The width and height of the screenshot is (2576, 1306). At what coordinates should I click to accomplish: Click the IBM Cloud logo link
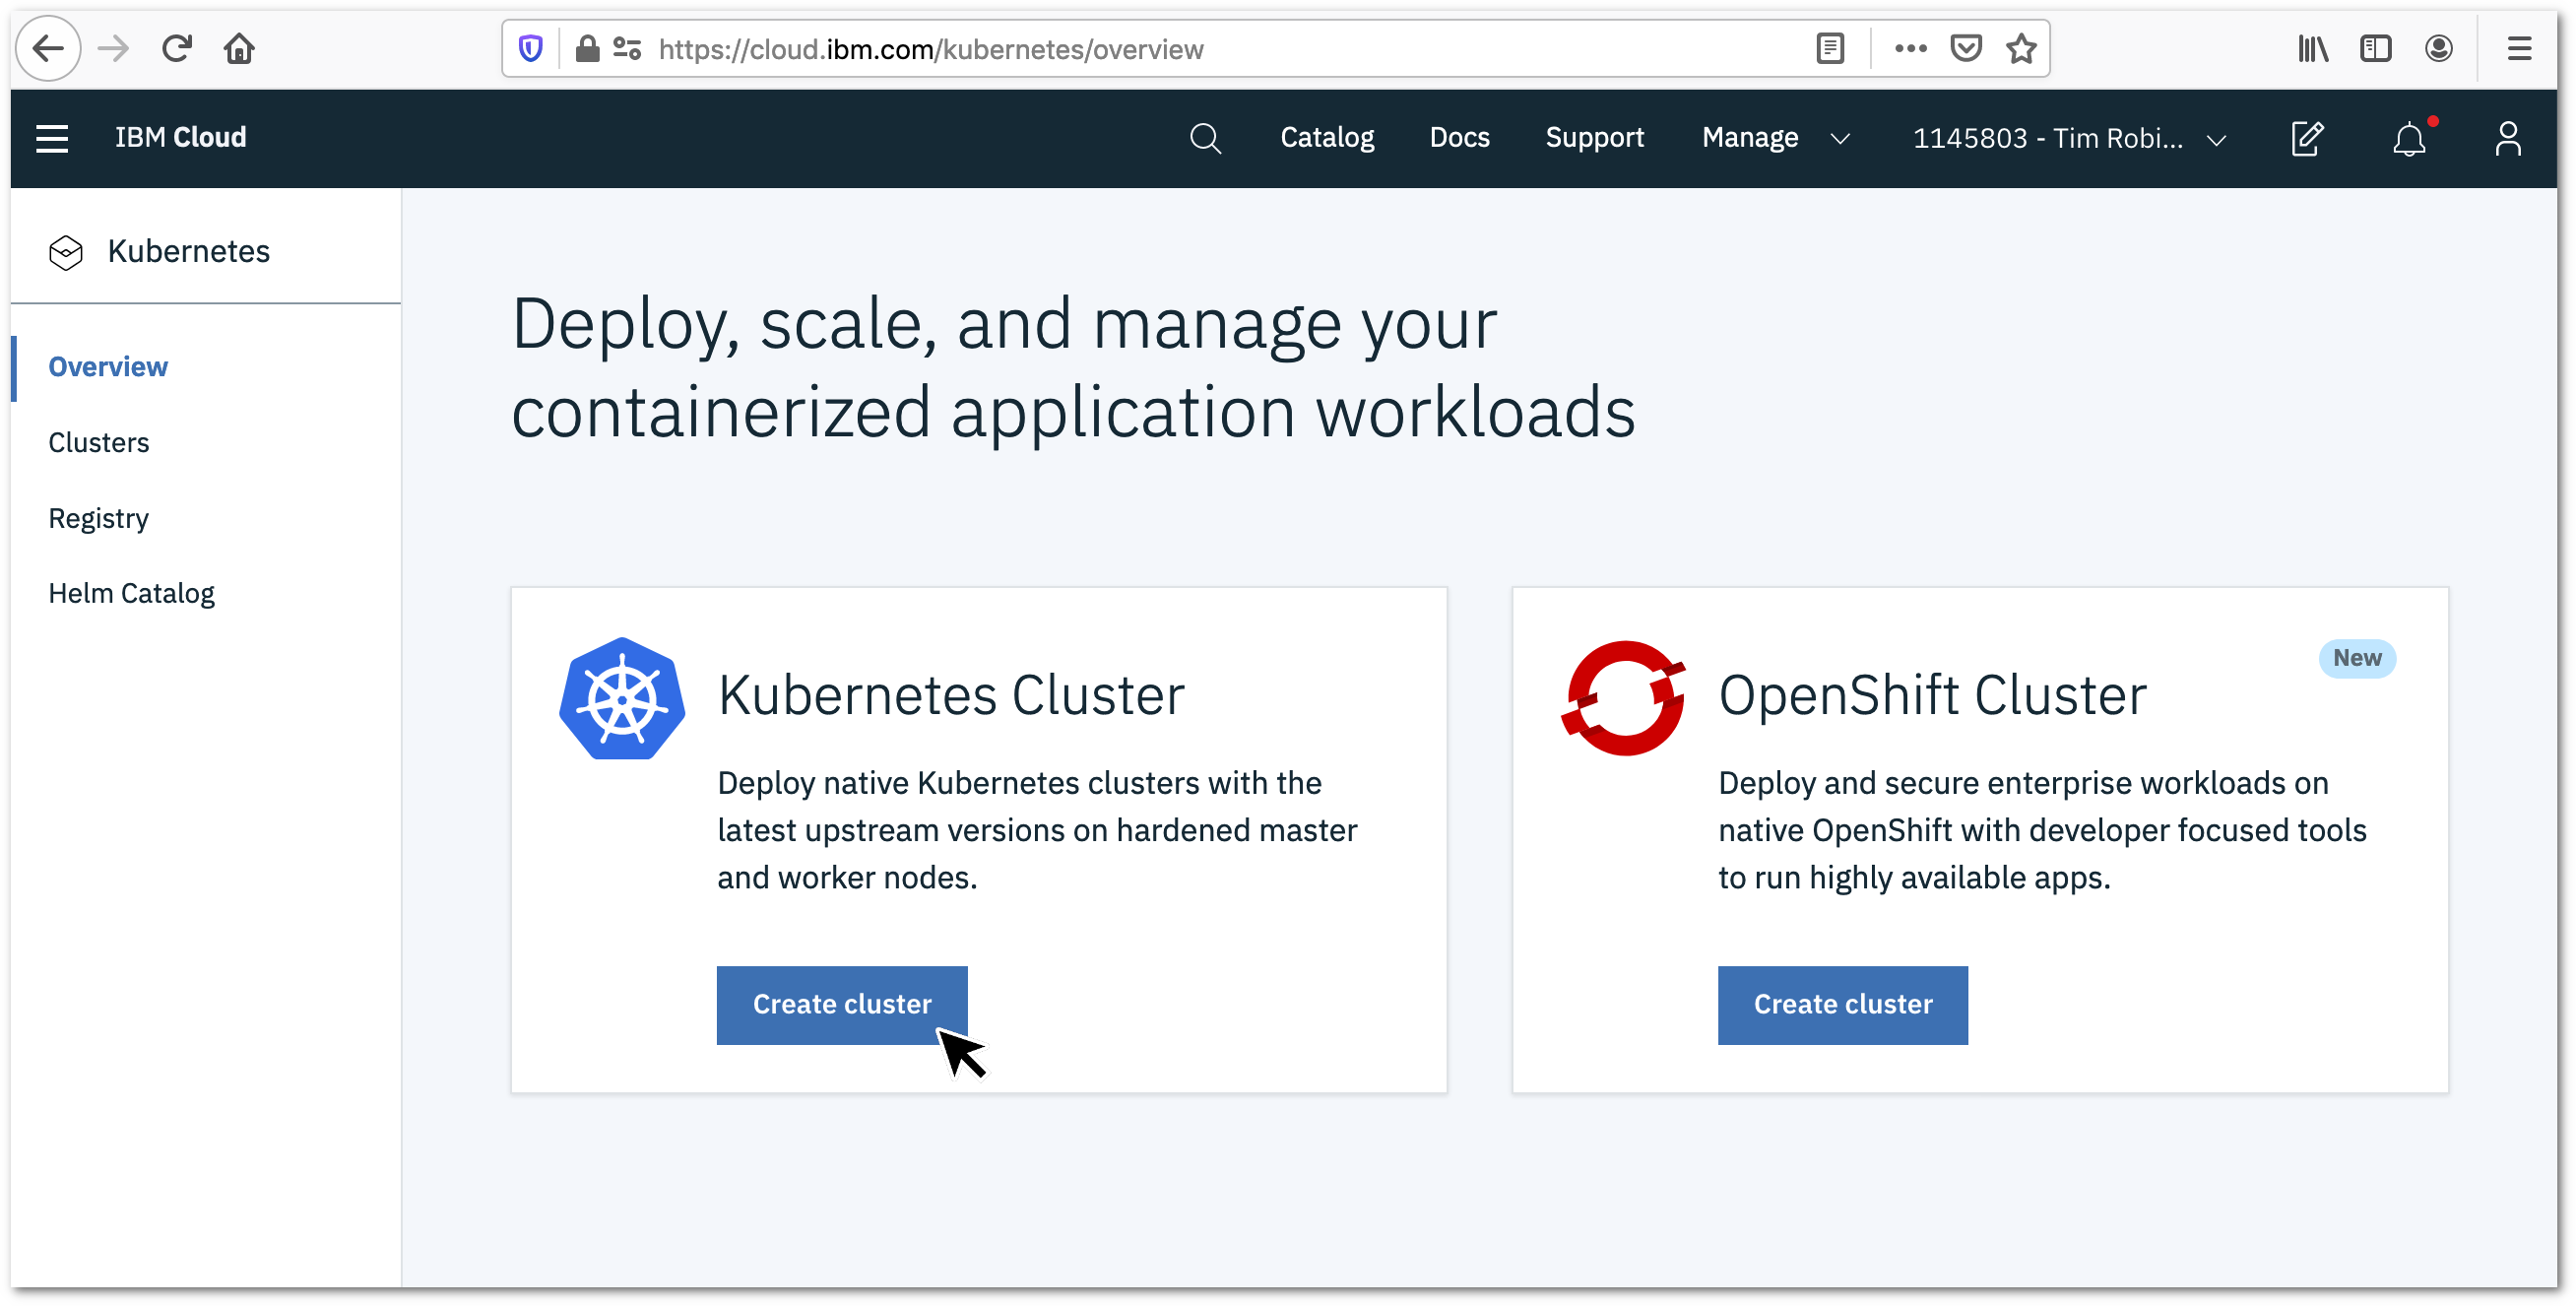click(180, 138)
